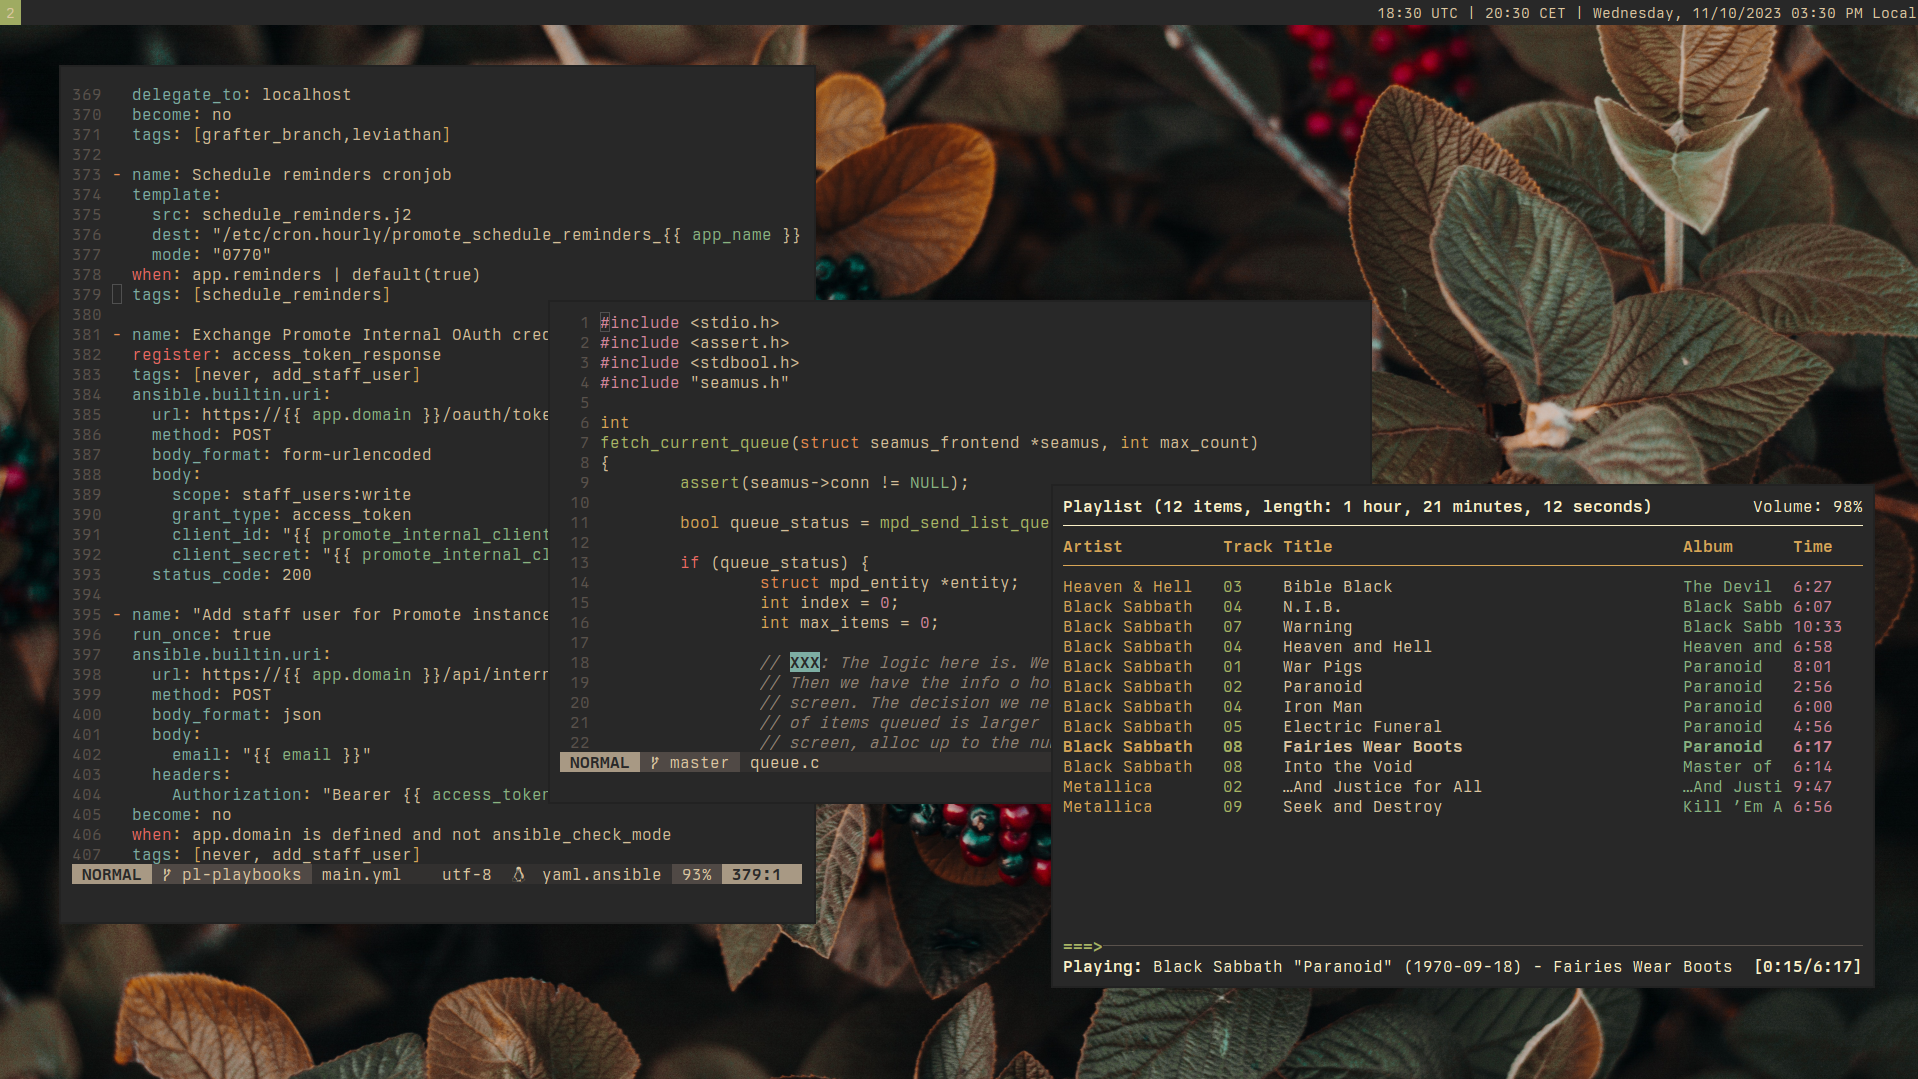
Task: Click queue.c filename in statusline
Action: 784,763
